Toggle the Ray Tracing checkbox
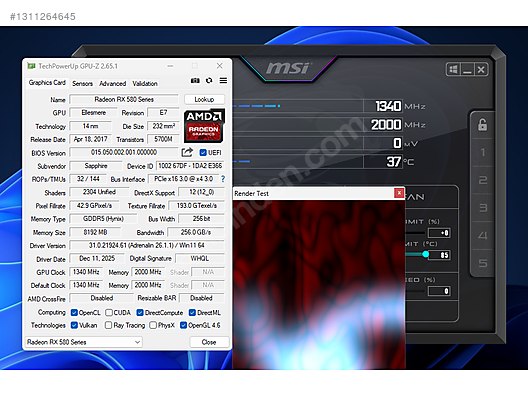Viewport: 528px width, 396px height. (108, 325)
